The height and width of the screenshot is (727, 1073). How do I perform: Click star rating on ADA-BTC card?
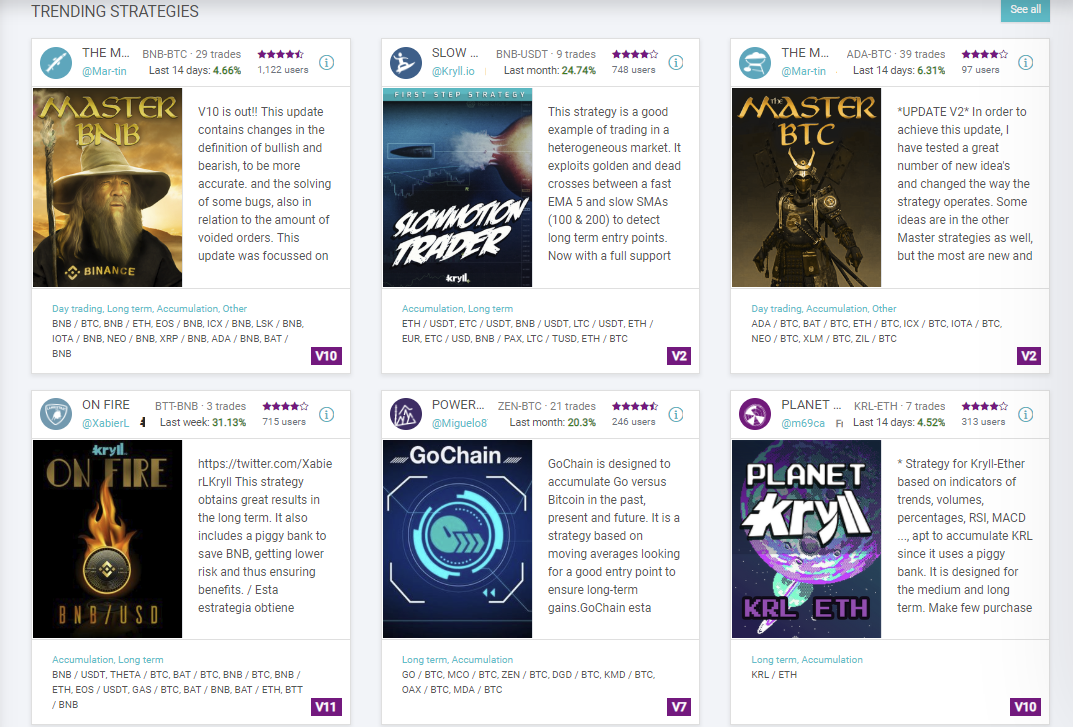tap(984, 54)
